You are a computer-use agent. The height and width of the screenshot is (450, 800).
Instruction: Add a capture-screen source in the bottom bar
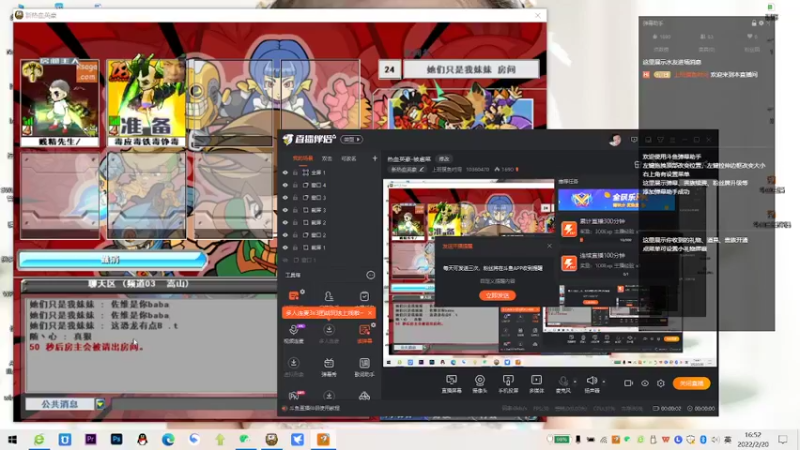click(x=451, y=384)
